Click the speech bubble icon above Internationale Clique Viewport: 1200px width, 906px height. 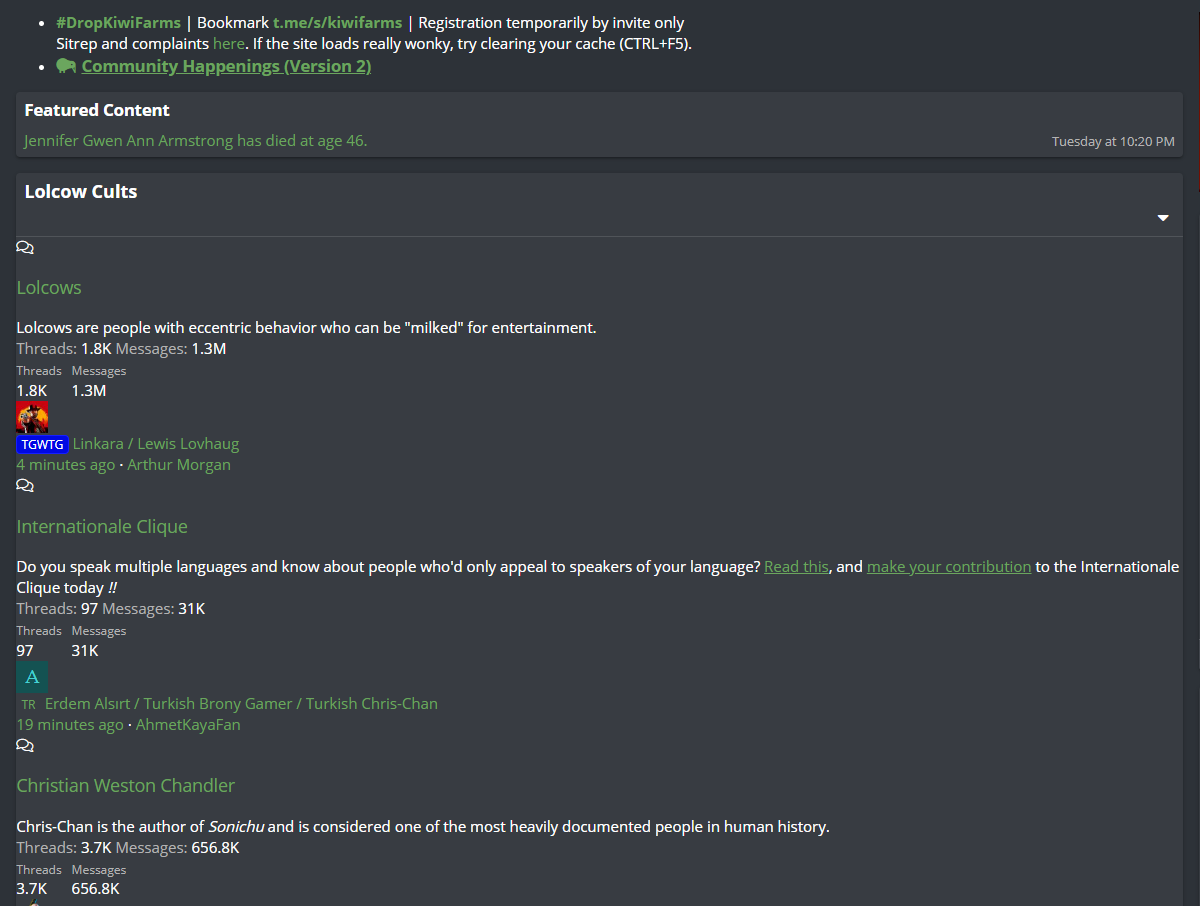click(x=25, y=486)
